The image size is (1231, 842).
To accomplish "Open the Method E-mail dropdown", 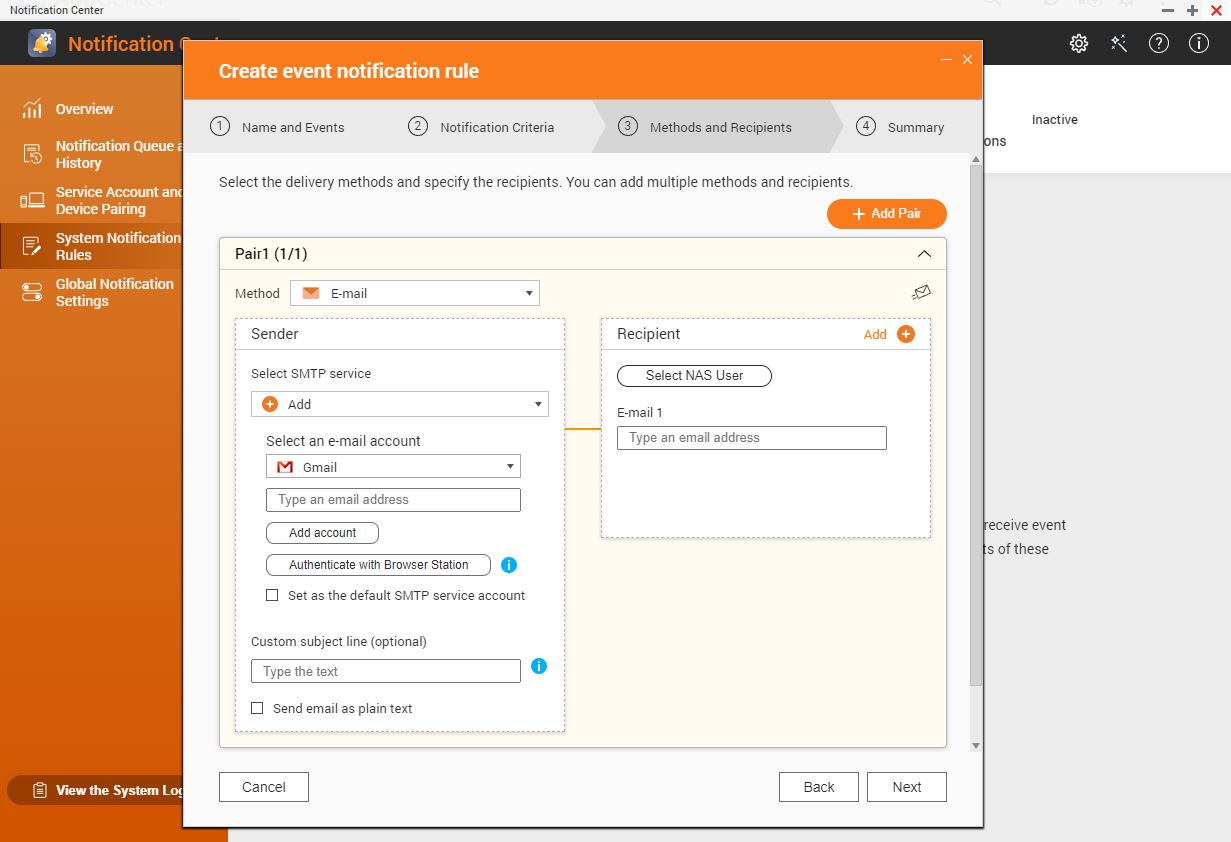I will (415, 293).
